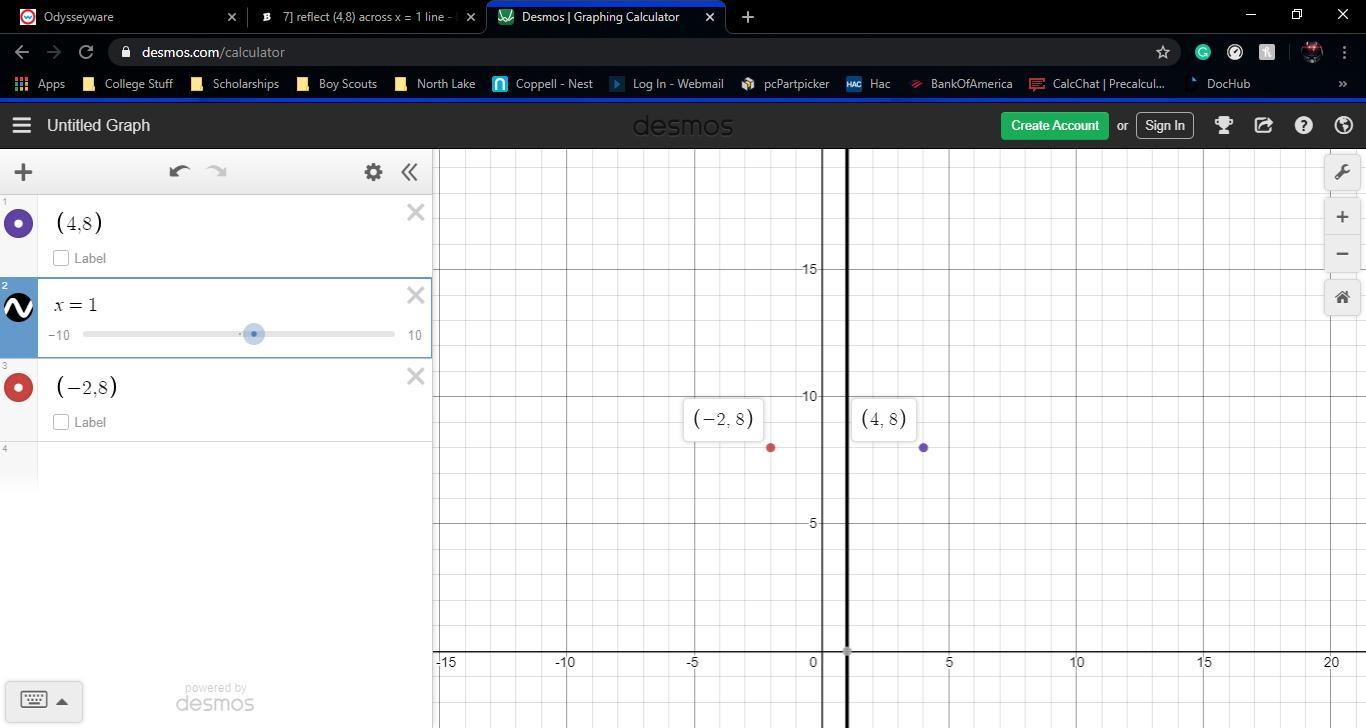This screenshot has height=728, width=1366.
Task: Open the Add Item plus menu
Action: 23,172
